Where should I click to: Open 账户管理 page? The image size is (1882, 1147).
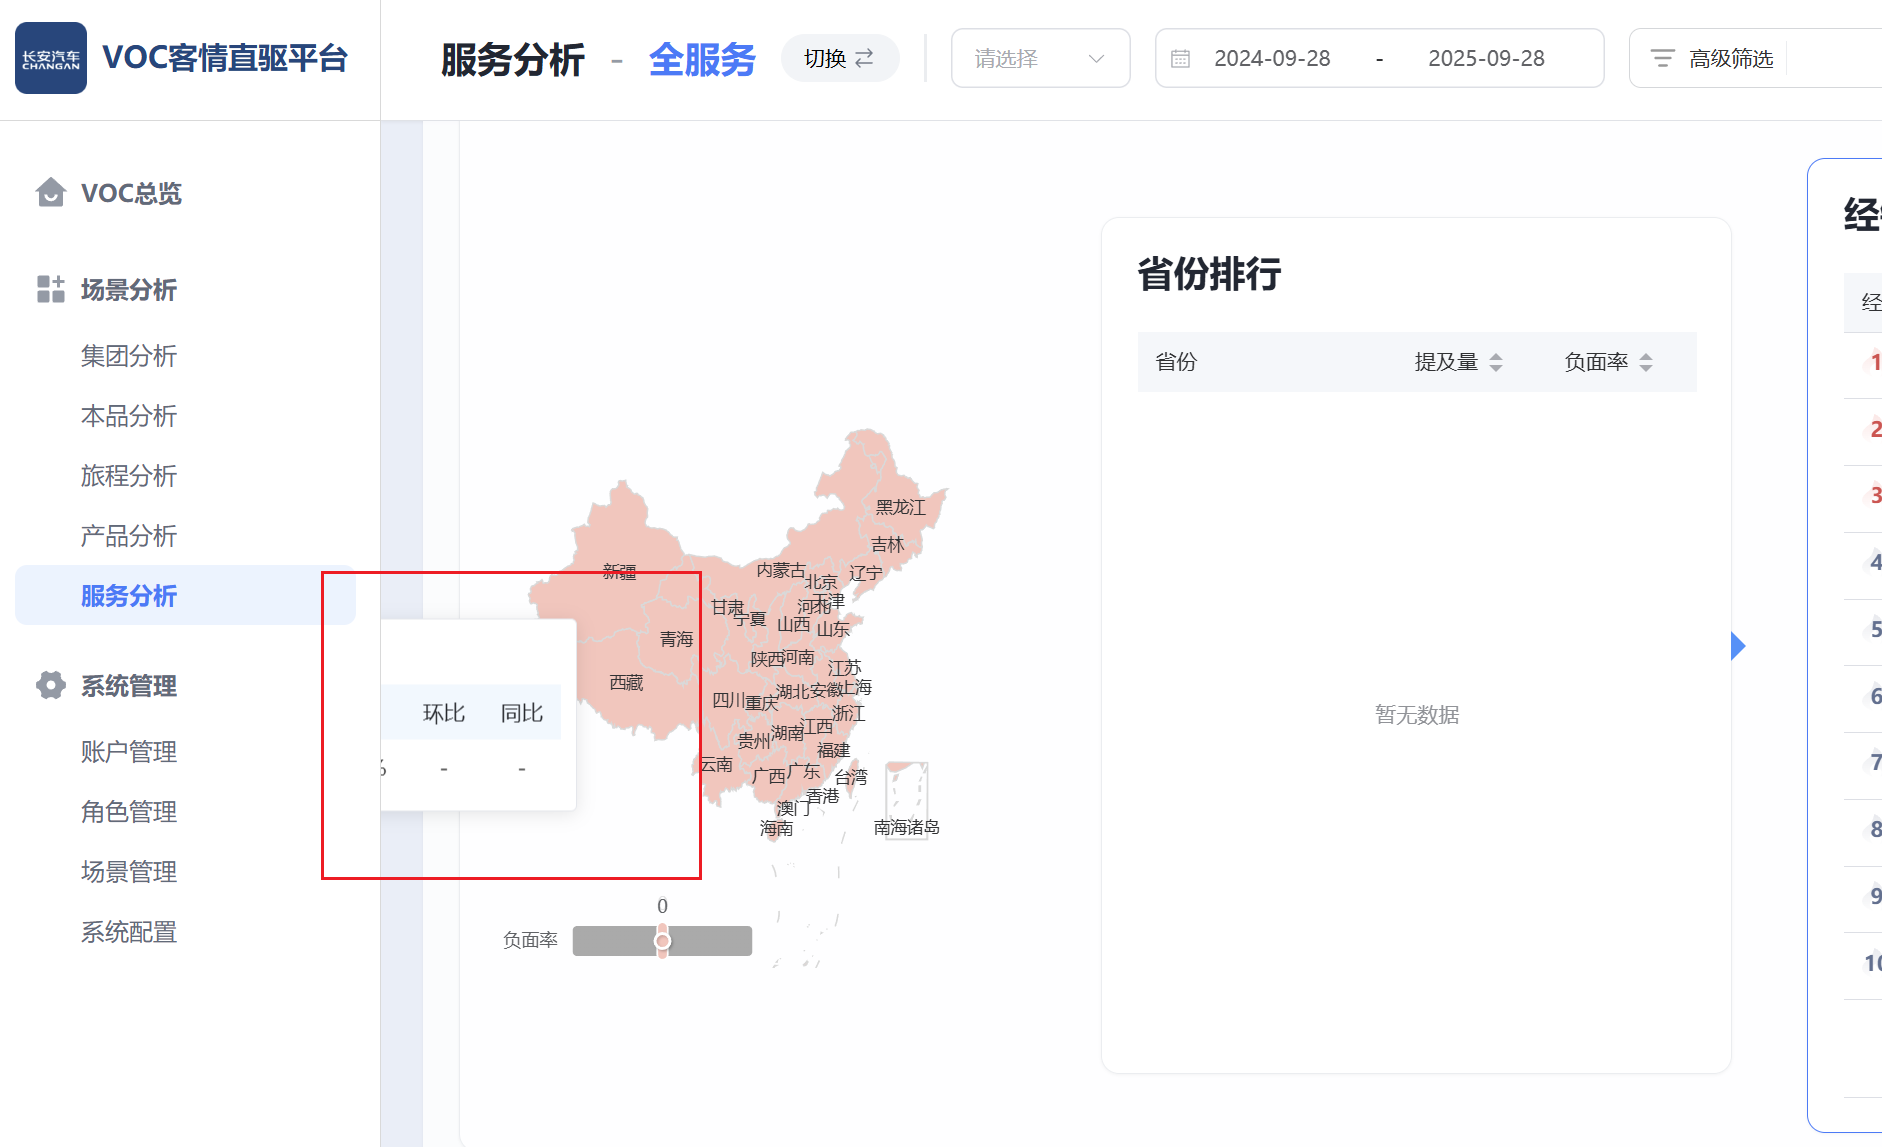click(128, 752)
